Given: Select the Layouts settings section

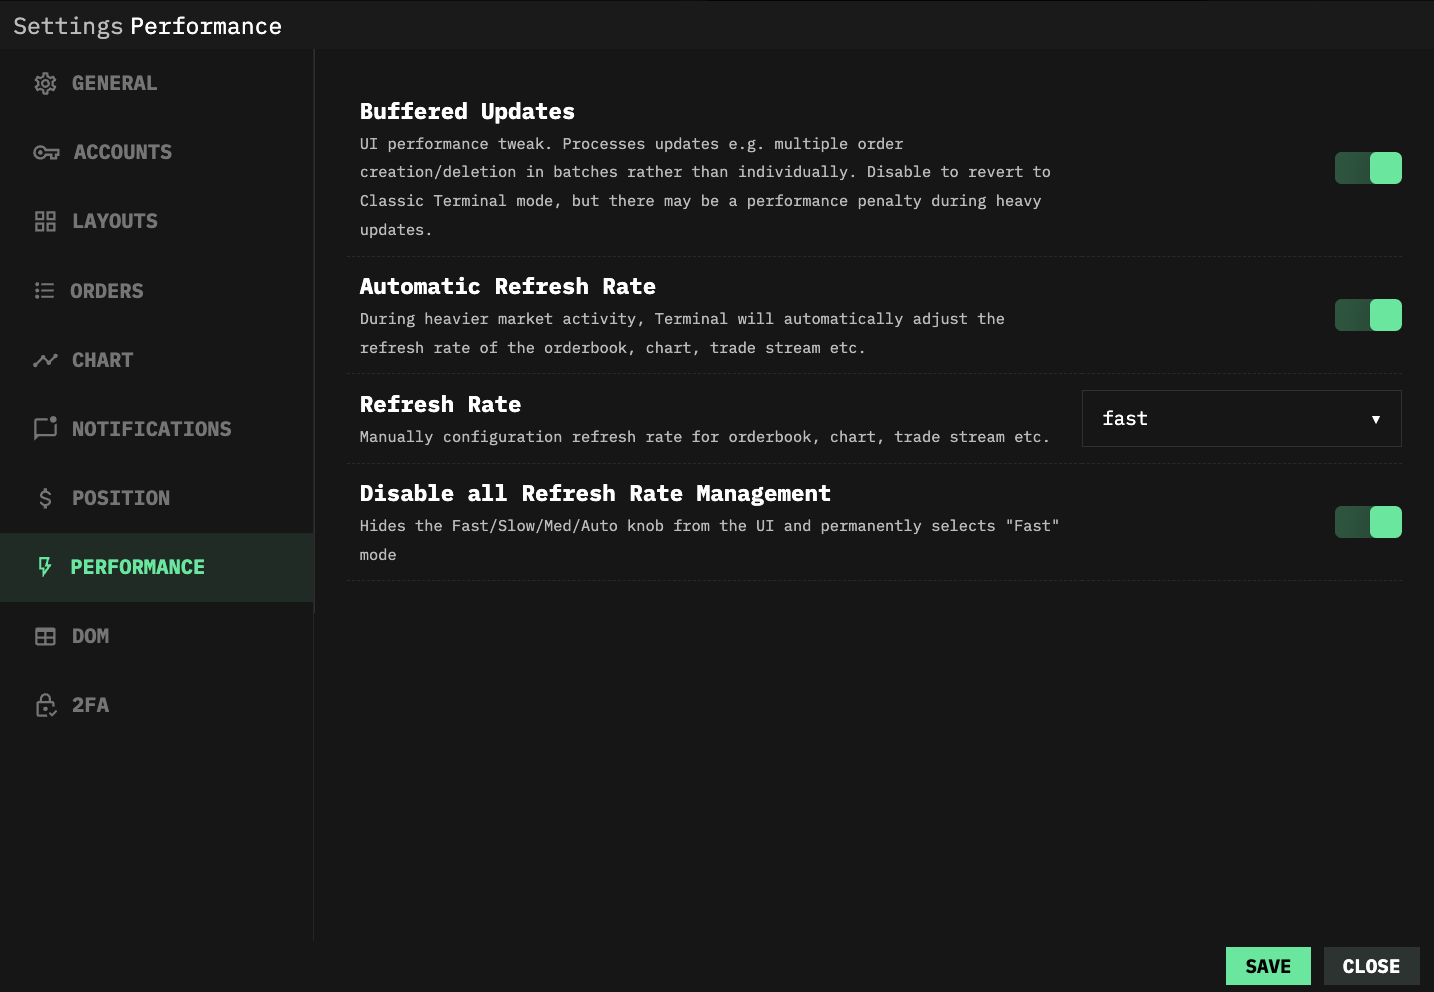Looking at the screenshot, I should (x=115, y=222).
